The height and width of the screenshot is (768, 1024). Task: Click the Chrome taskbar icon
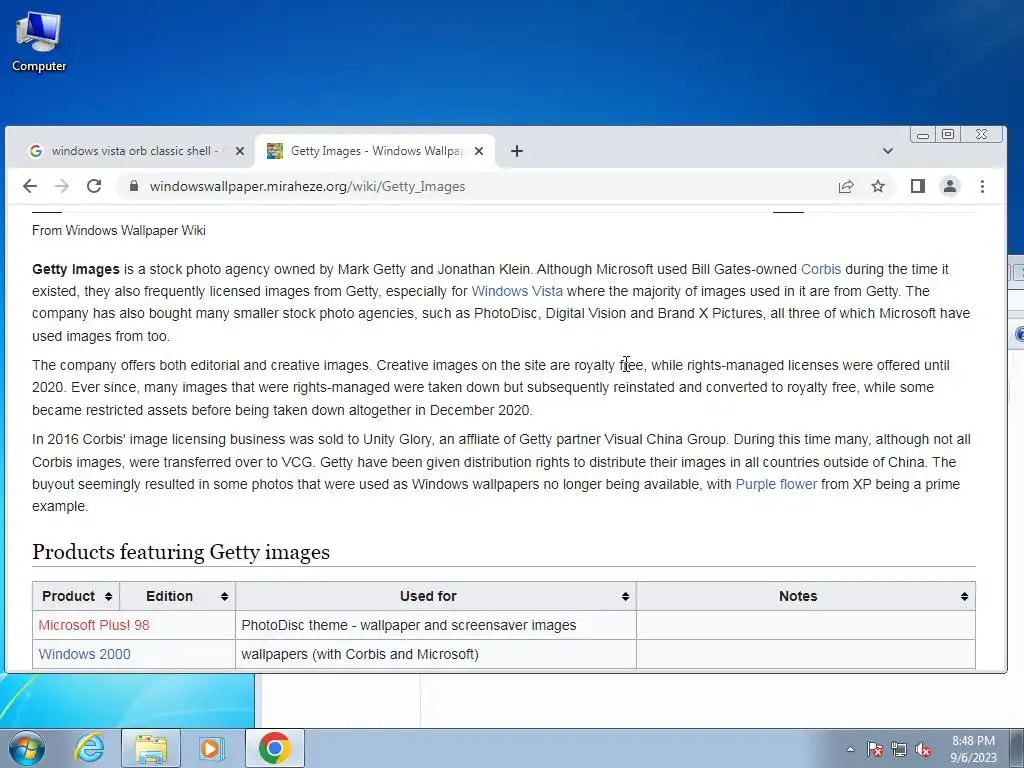pyautogui.click(x=274, y=748)
